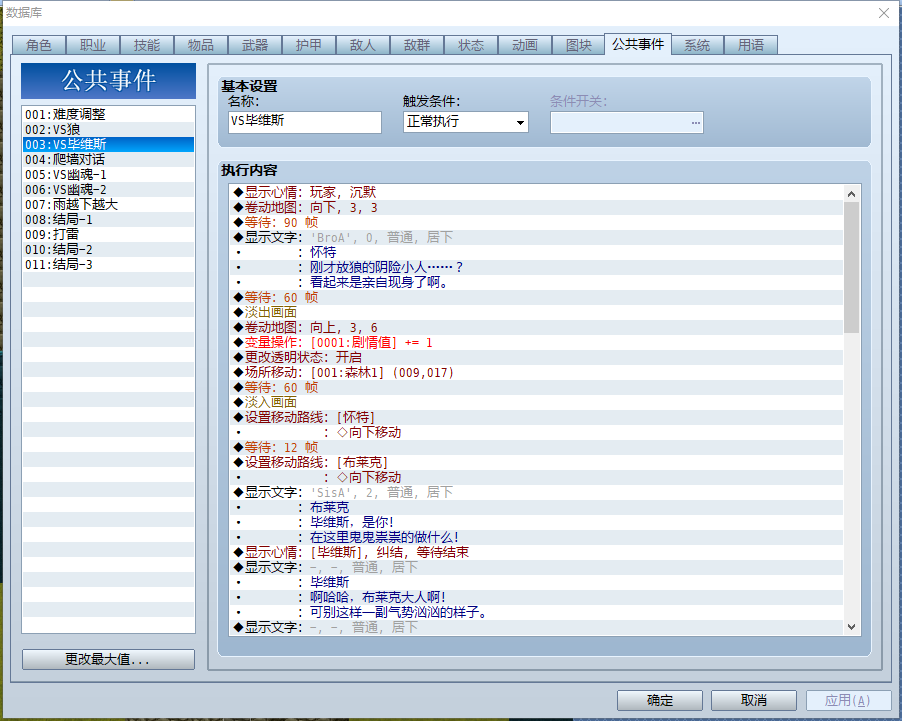Select the line 在这里鬼鬼祟祟的做什么！

pos(536,537)
